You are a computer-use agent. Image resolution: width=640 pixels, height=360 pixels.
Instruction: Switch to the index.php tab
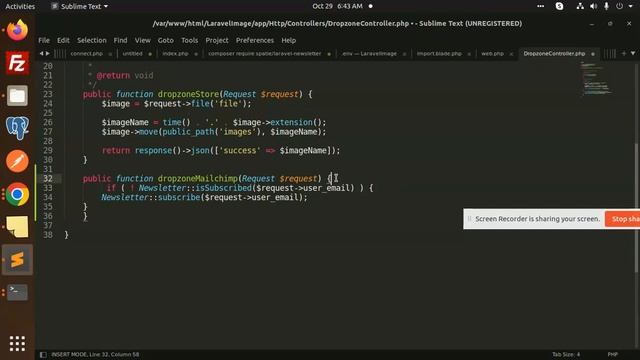(176, 53)
